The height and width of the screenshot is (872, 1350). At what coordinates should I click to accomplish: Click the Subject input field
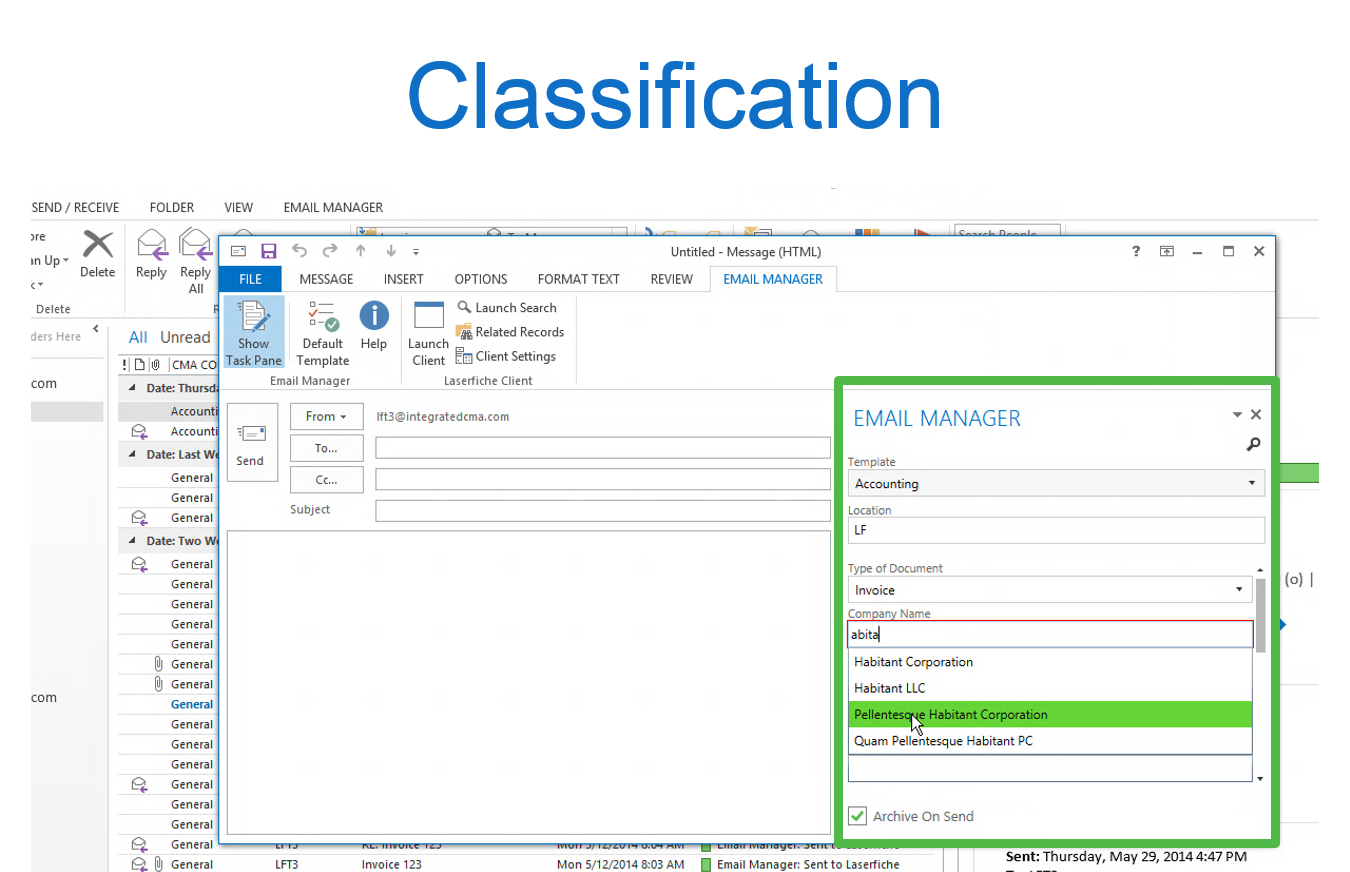(602, 511)
